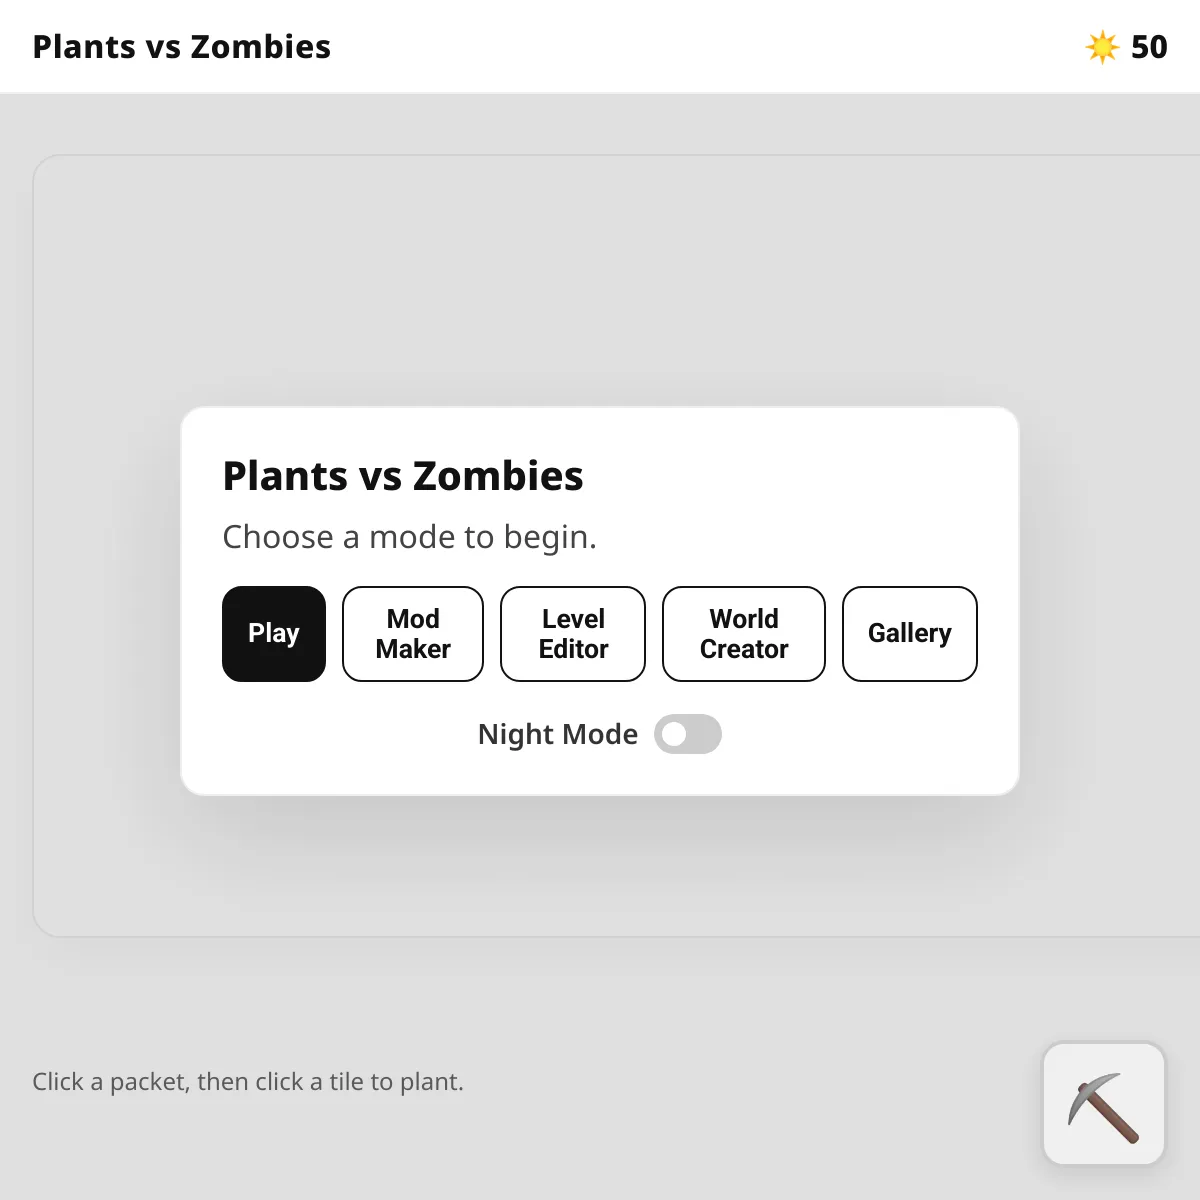The width and height of the screenshot is (1200, 1200).
Task: Click the Choose a mode subtitle
Action: (409, 537)
